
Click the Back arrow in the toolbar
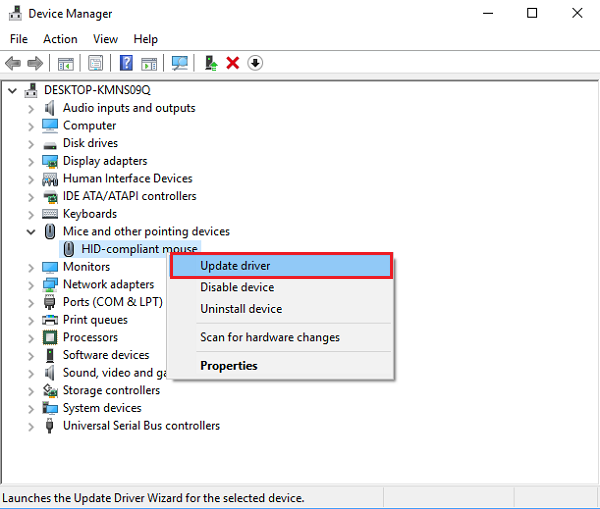(13, 63)
